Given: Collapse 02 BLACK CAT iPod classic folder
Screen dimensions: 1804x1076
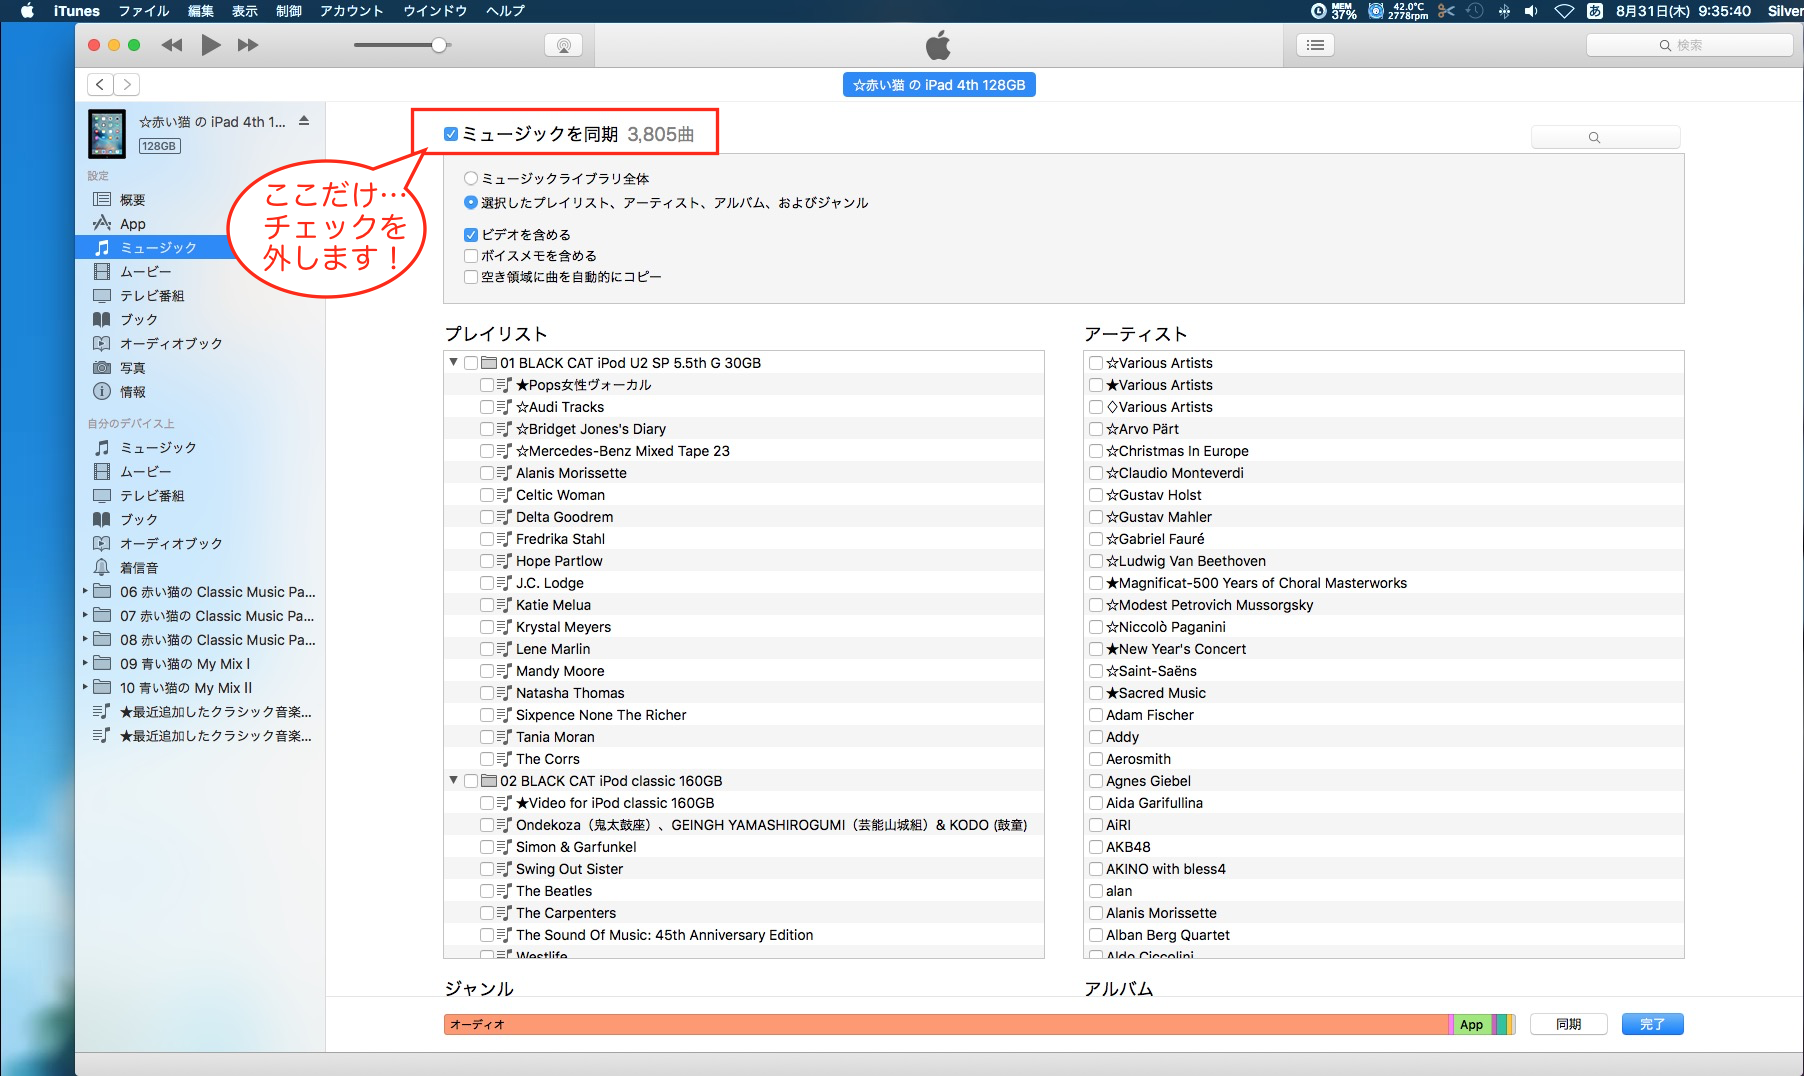Looking at the screenshot, I should [x=454, y=780].
